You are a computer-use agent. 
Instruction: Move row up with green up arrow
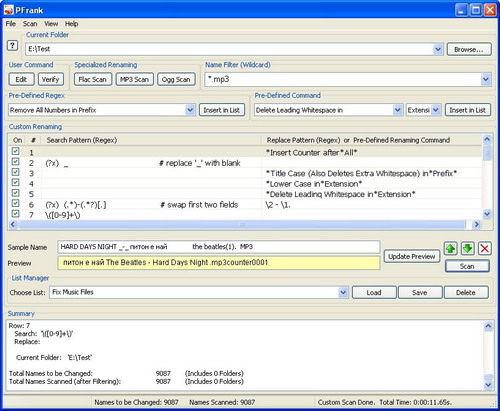(x=451, y=248)
